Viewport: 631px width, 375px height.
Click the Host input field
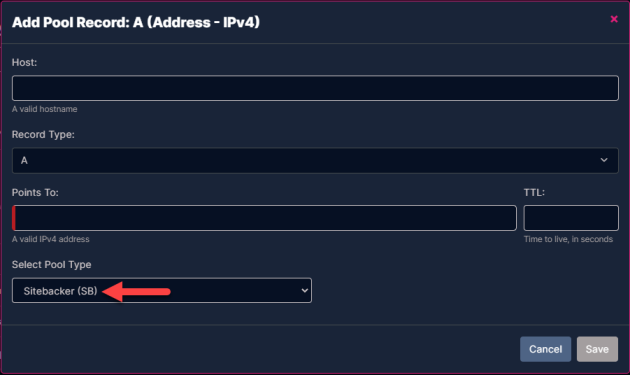[315, 88]
